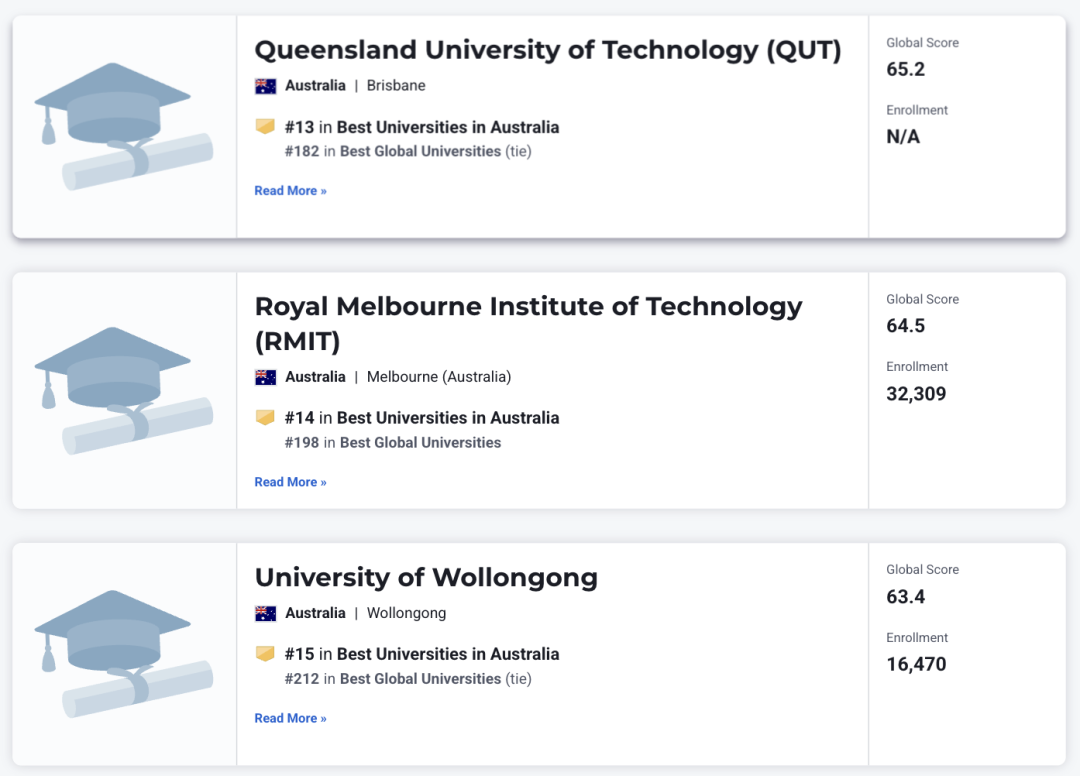
Task: Click the QUT graduation cap thumbnail
Action: coord(124,127)
